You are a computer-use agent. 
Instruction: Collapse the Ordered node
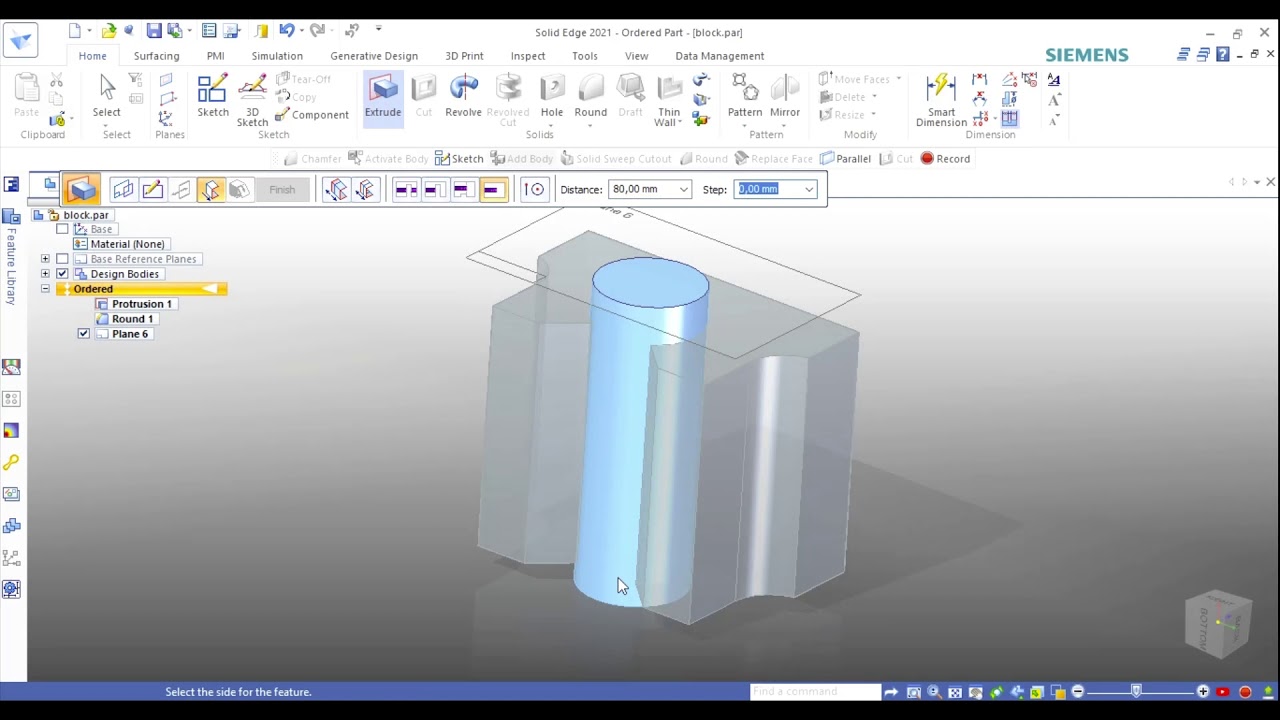click(45, 289)
